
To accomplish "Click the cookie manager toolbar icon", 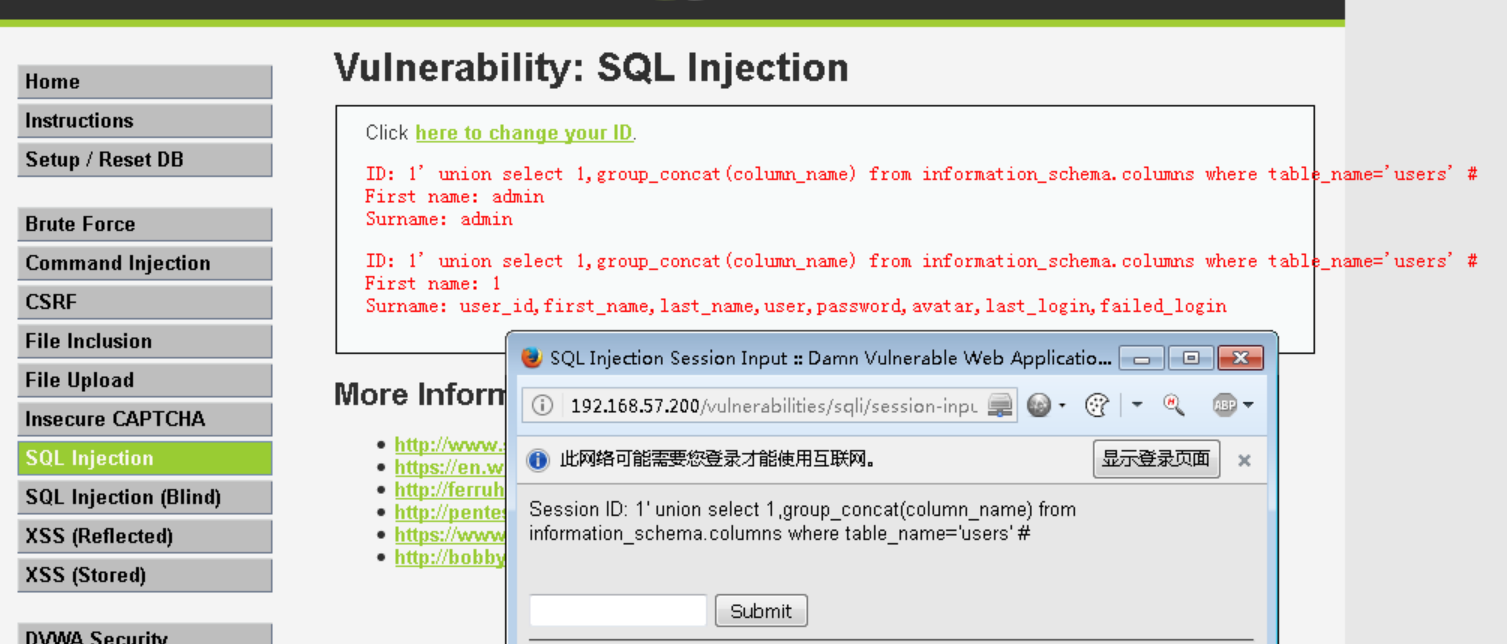I will pyautogui.click(x=1097, y=405).
